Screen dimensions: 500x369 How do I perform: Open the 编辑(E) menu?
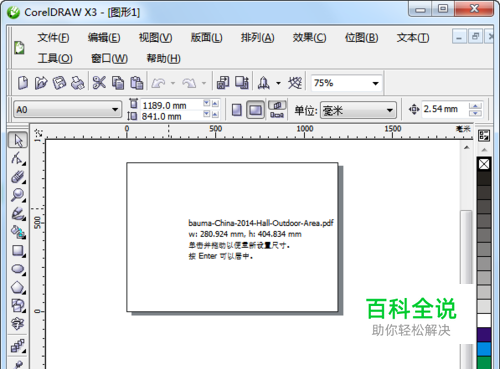(104, 38)
